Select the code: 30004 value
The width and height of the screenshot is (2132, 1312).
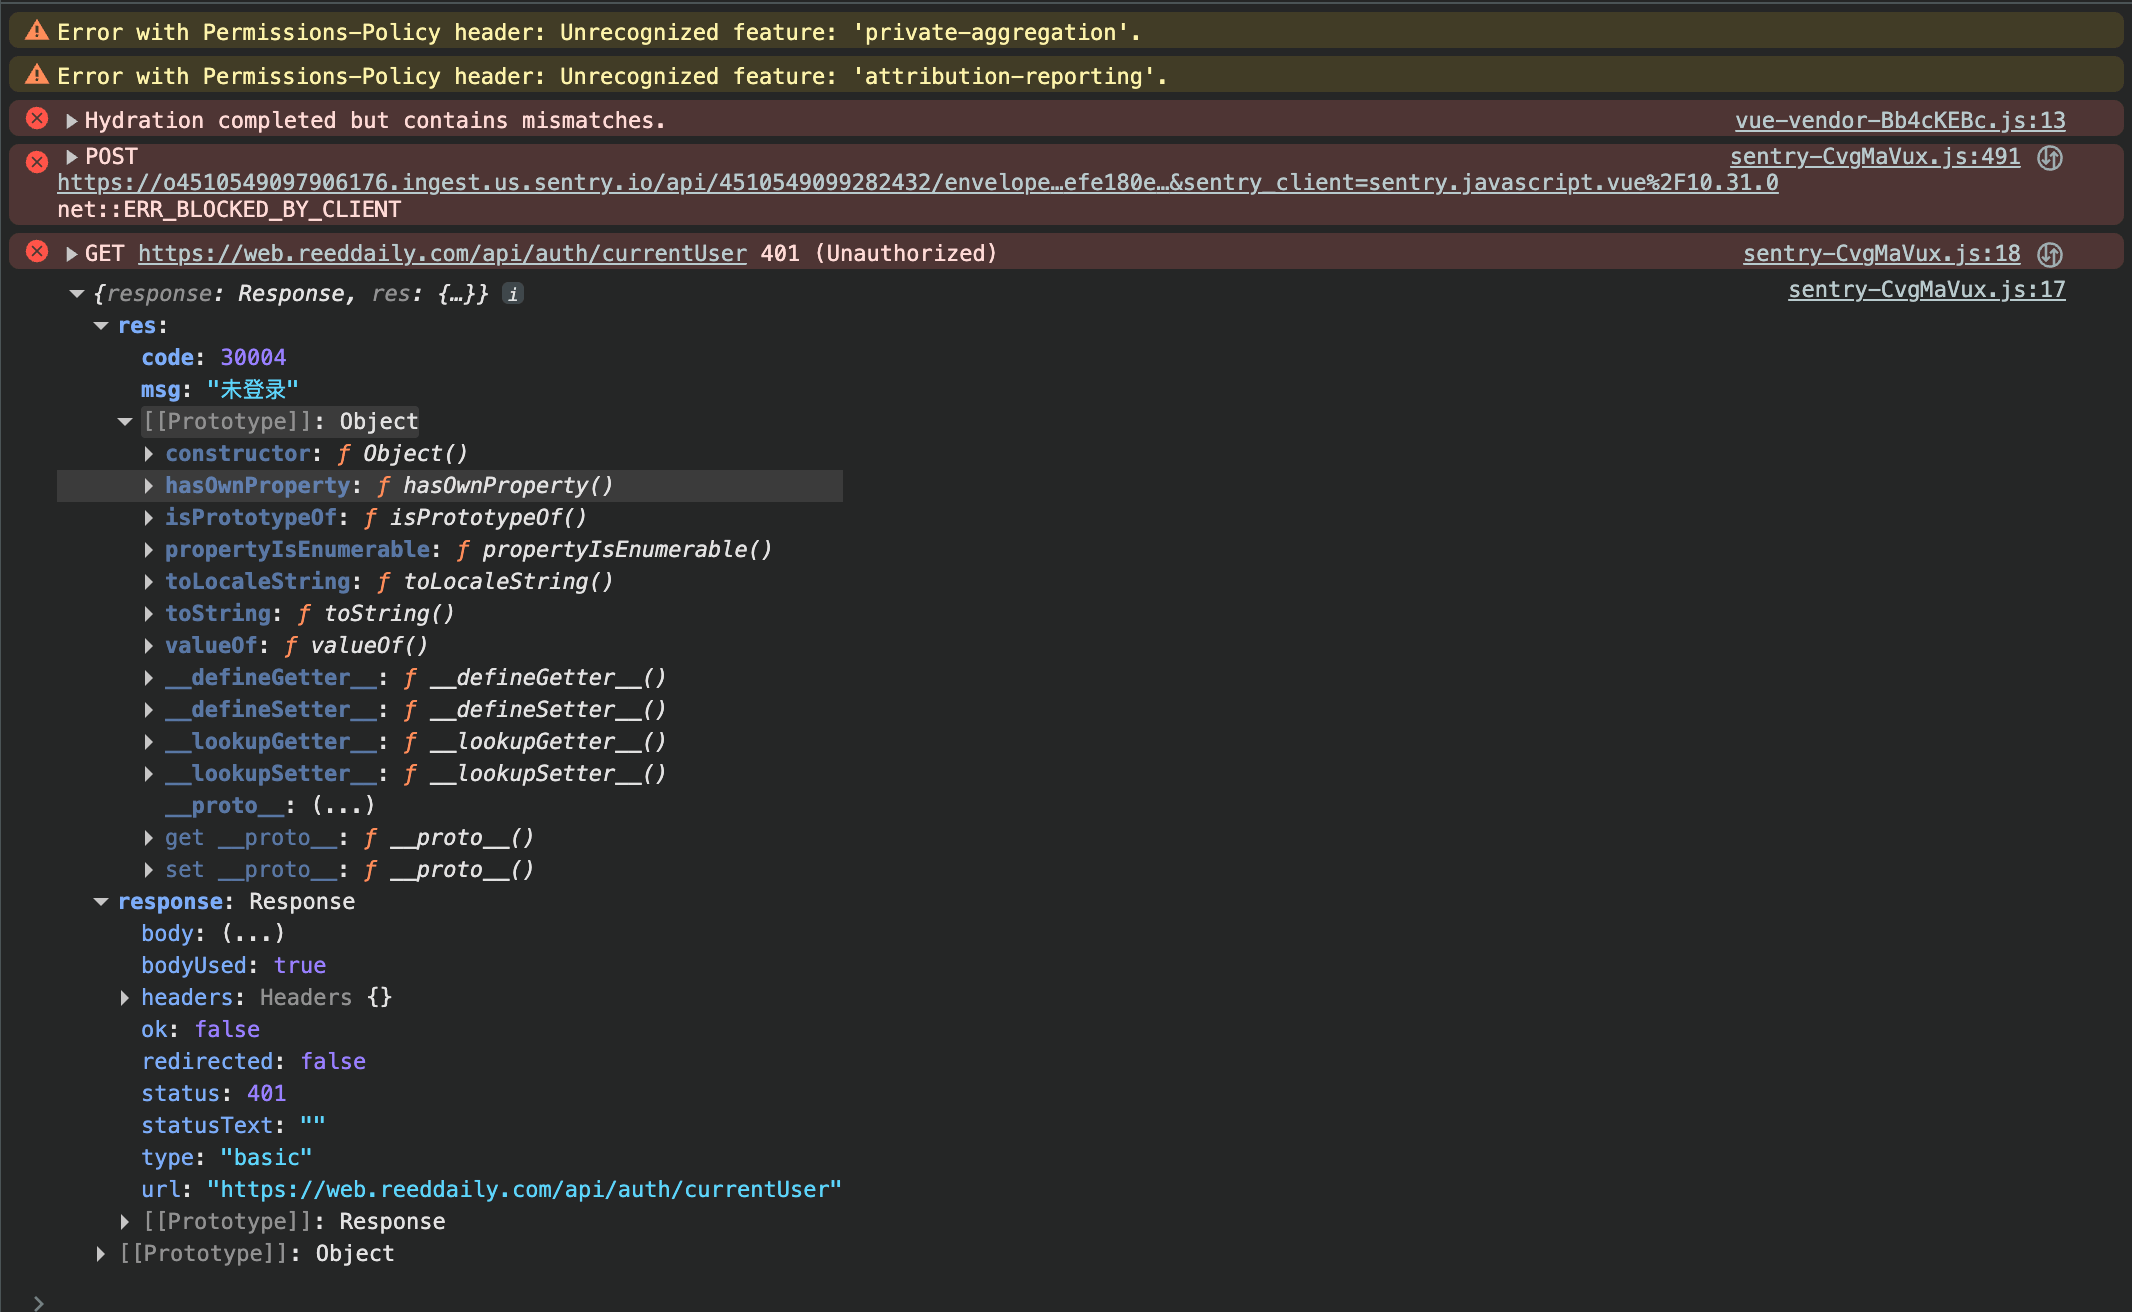click(253, 358)
